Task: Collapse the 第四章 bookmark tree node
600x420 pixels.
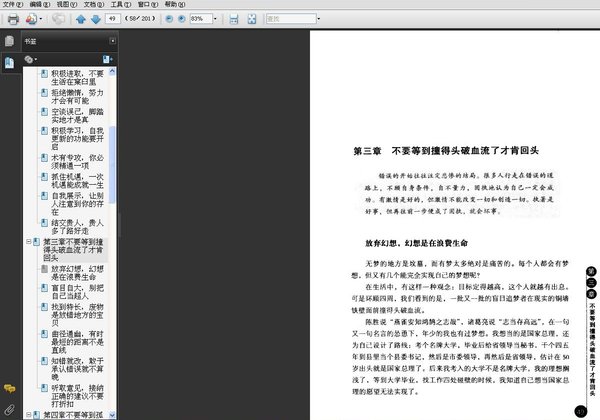Action: click(28, 414)
